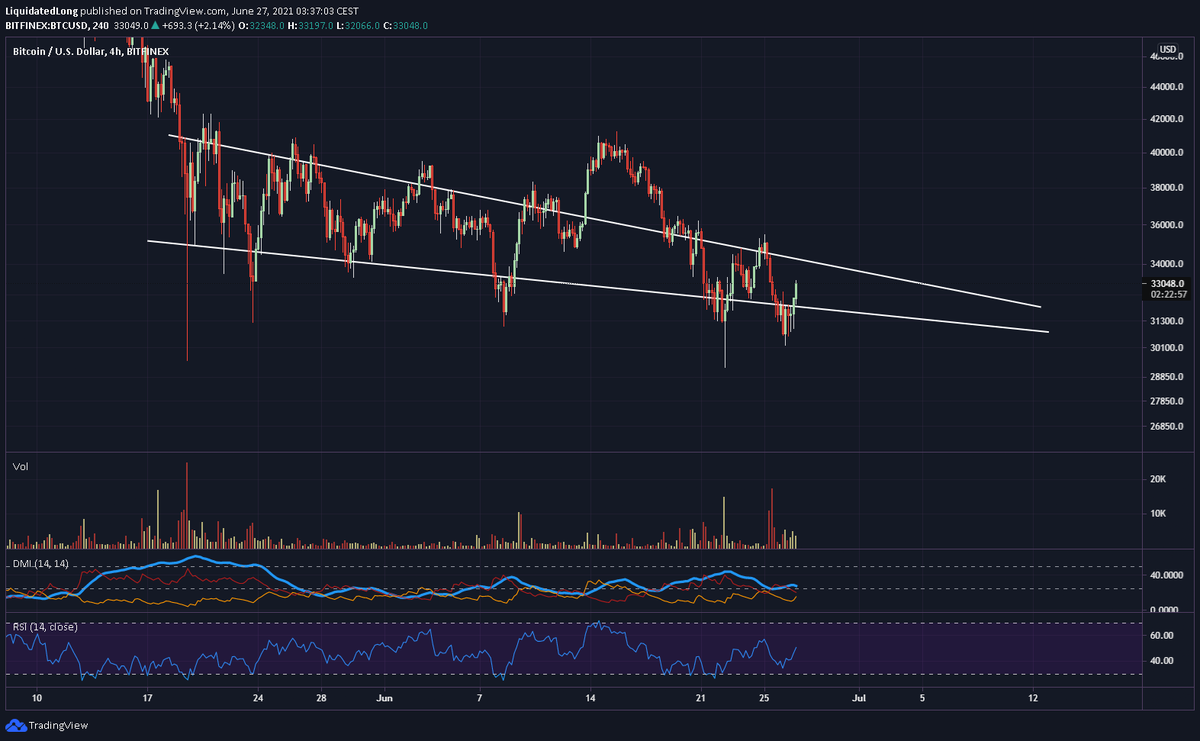1200x741 pixels.
Task: Select the Jun label on the time axis
Action: coord(384,699)
